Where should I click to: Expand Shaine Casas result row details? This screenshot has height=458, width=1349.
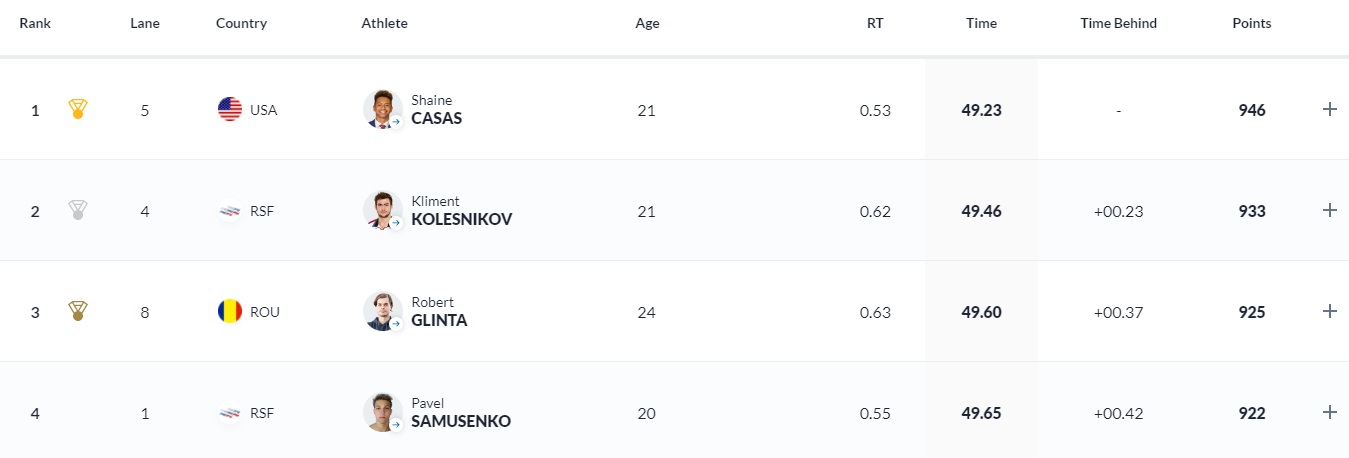click(1330, 109)
